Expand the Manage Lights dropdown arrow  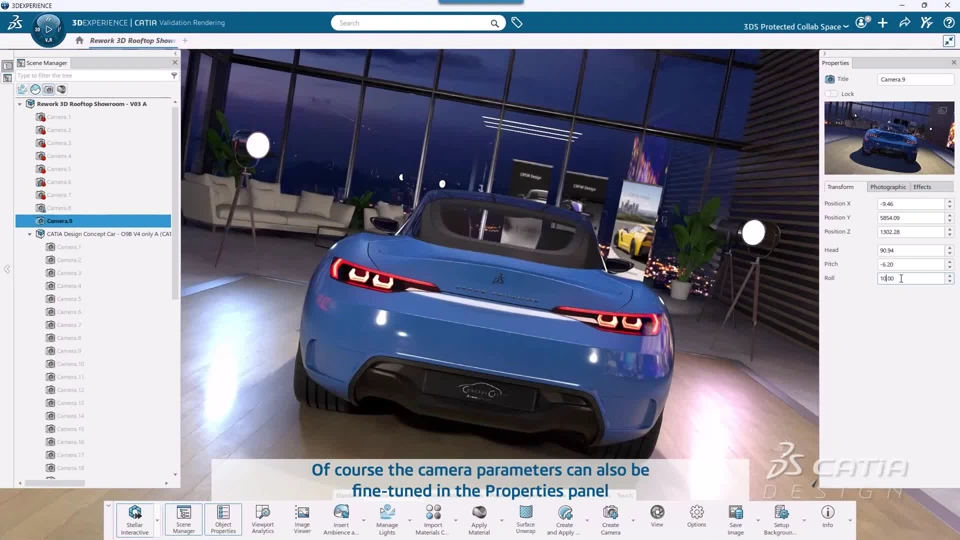[x=410, y=520]
